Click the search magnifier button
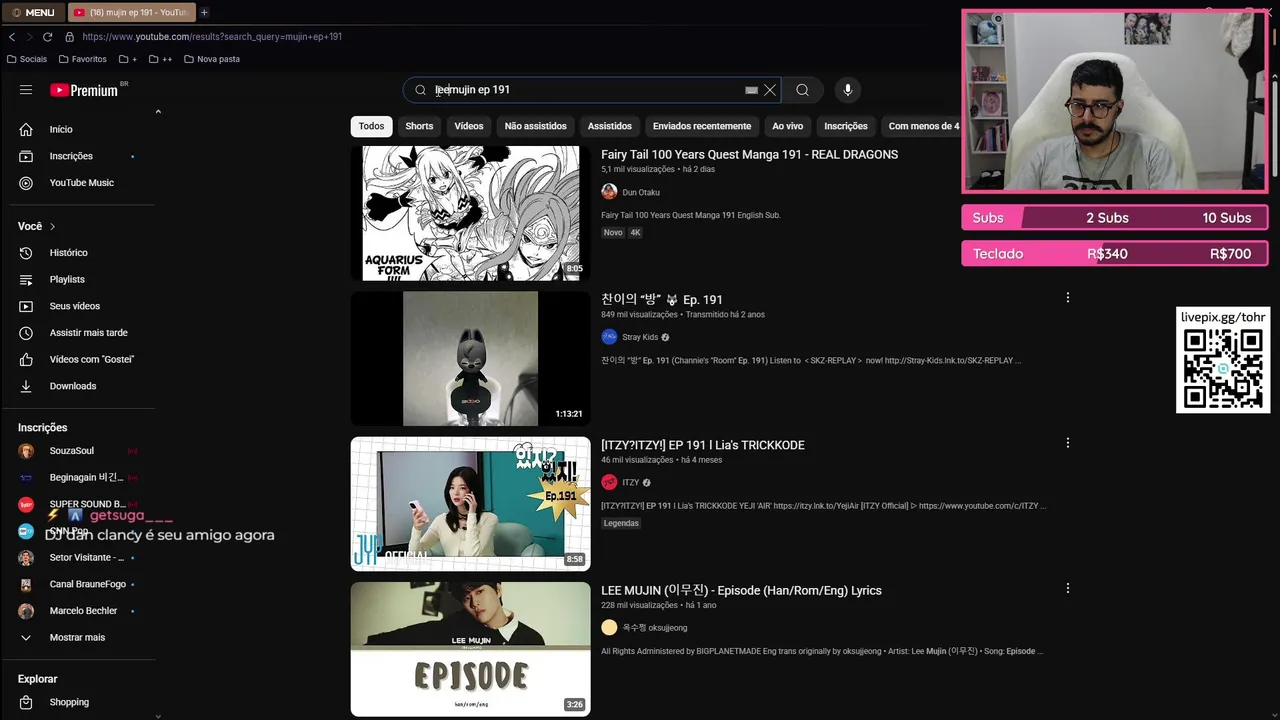Viewport: 1280px width, 720px height. click(802, 90)
